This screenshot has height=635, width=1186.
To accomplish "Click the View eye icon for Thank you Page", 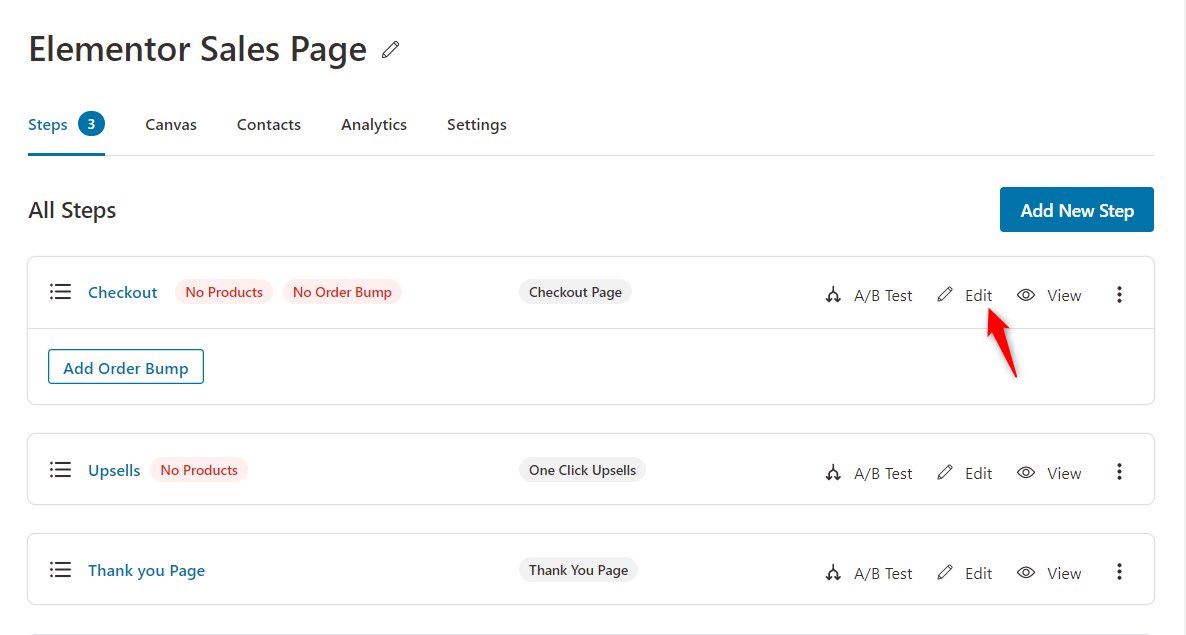I will tap(1026, 572).
